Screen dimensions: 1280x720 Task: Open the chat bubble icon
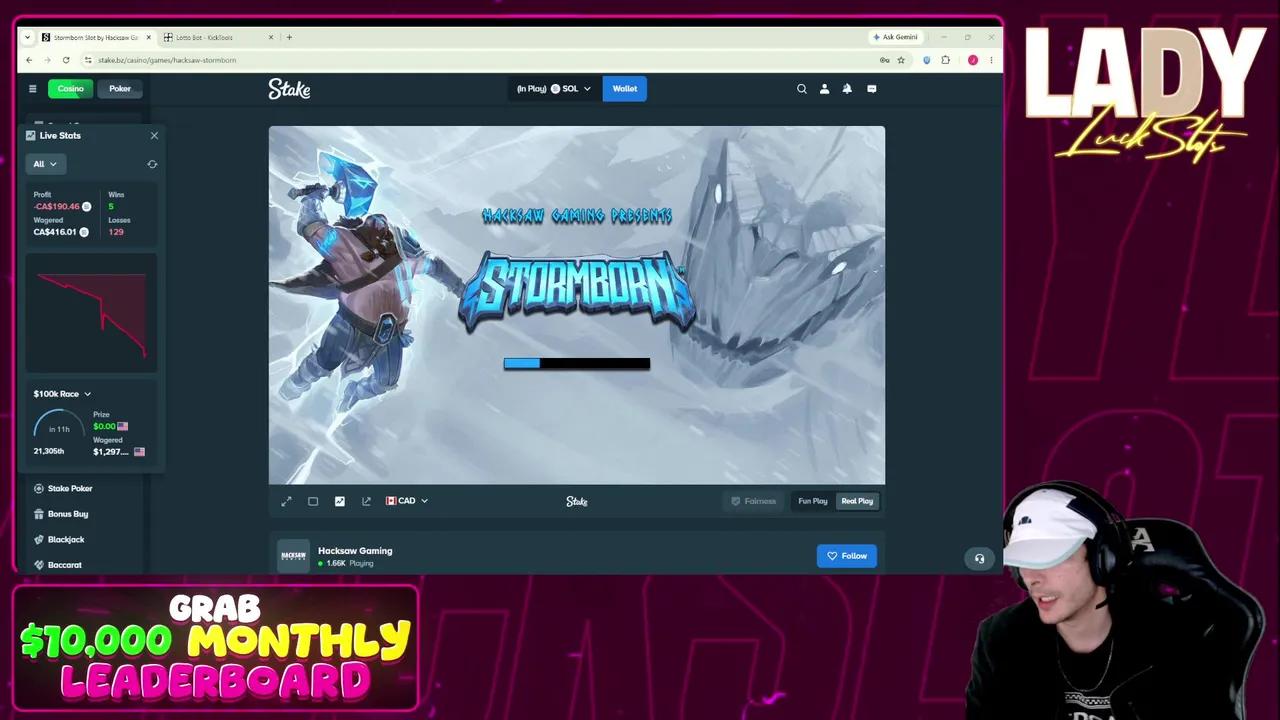871,89
